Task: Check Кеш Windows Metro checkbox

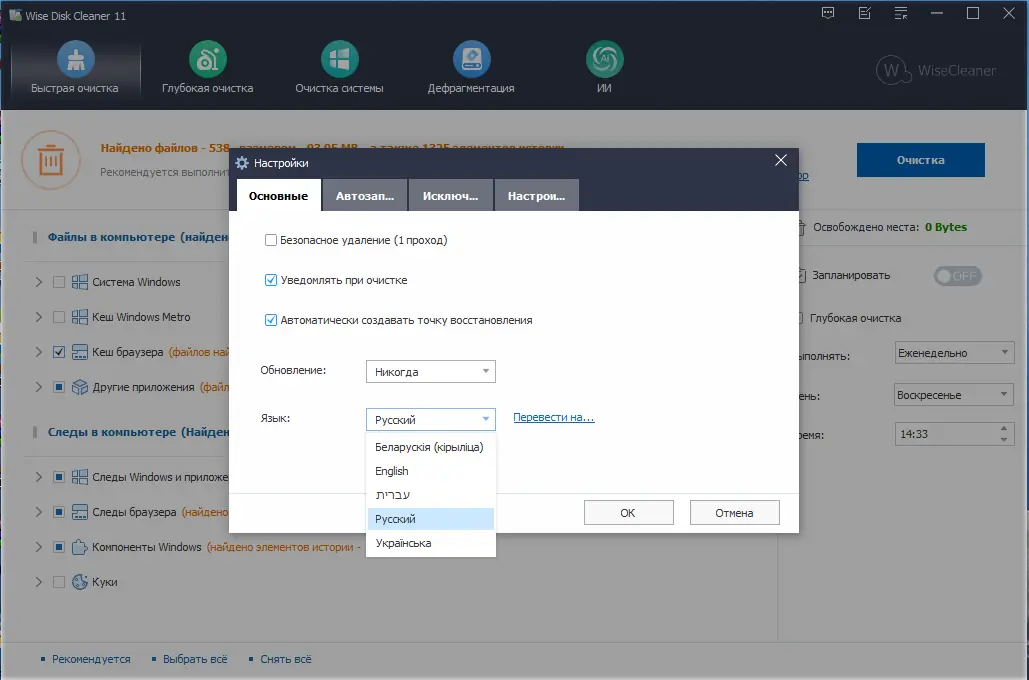Action: [59, 317]
